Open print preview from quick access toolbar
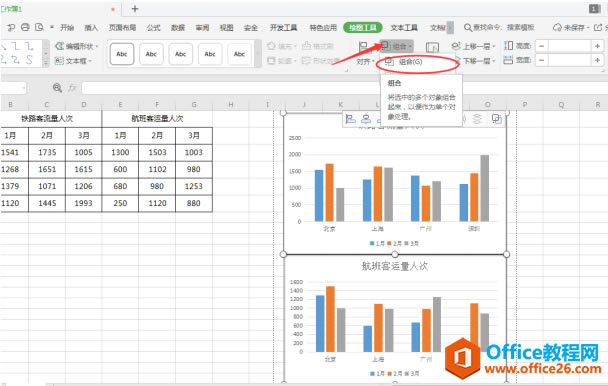The height and width of the screenshot is (386, 608). pos(39,27)
